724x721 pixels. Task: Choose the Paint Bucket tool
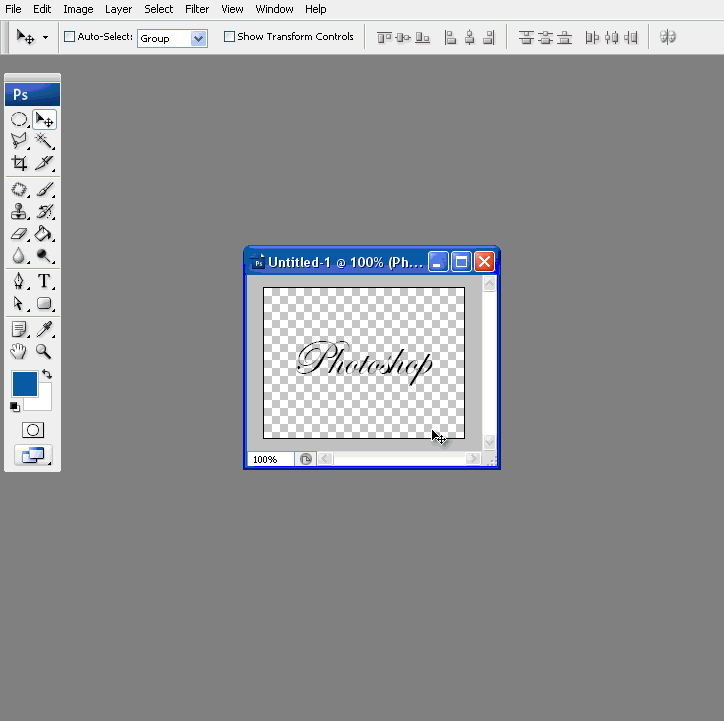click(x=44, y=234)
